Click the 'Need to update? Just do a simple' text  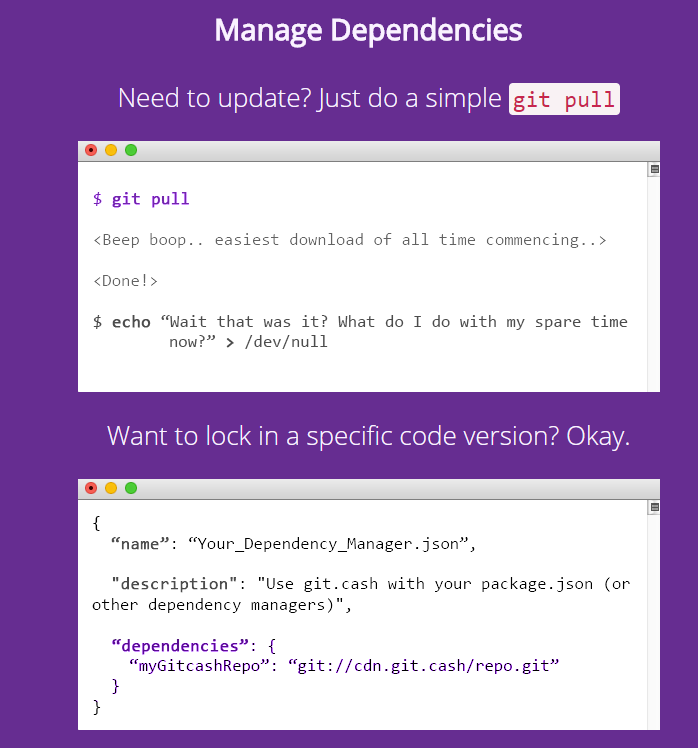point(310,99)
